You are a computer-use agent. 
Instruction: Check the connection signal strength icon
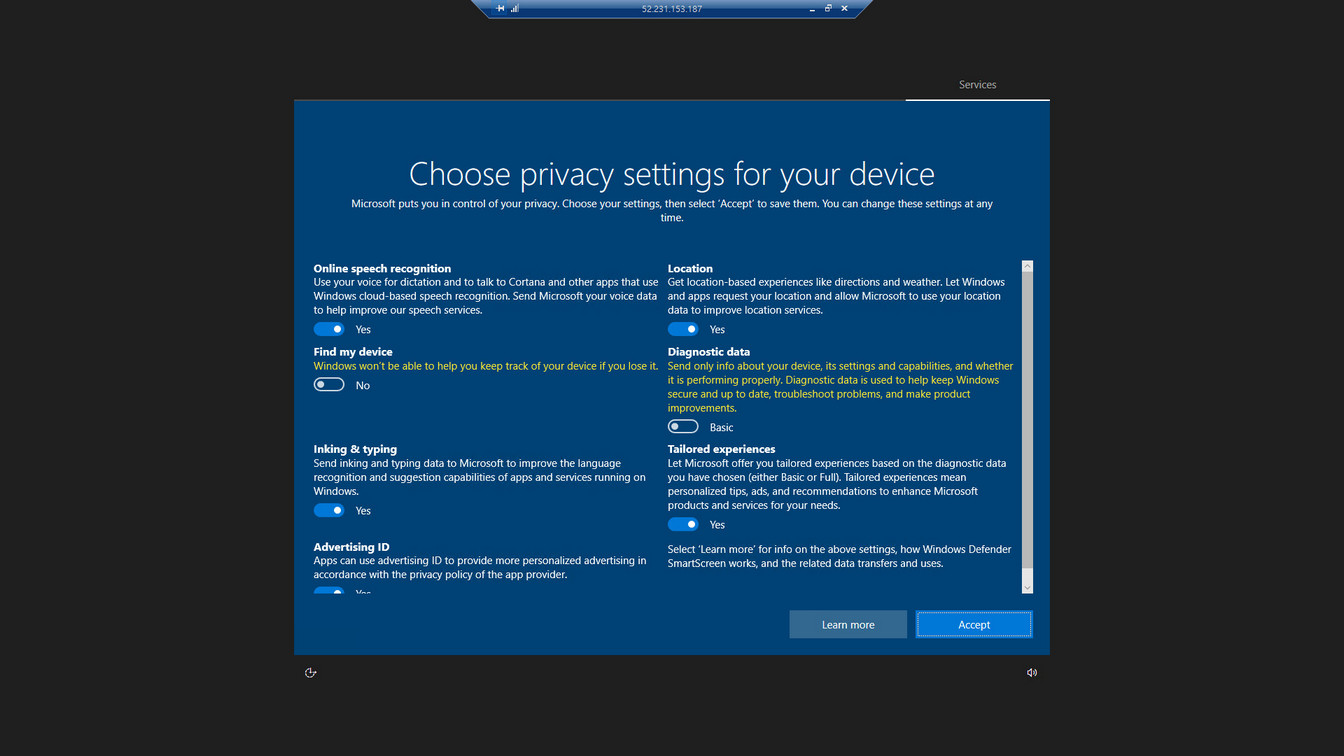[515, 8]
